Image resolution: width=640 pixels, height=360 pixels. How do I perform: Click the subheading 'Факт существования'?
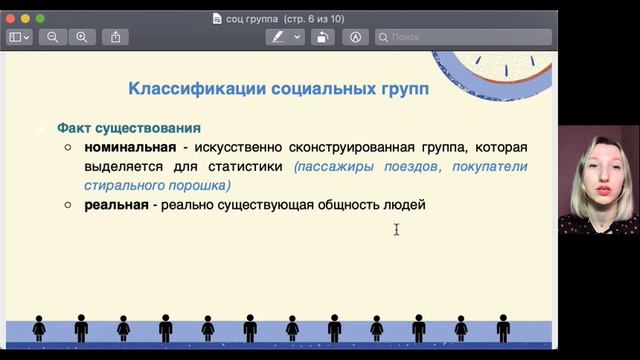point(129,128)
